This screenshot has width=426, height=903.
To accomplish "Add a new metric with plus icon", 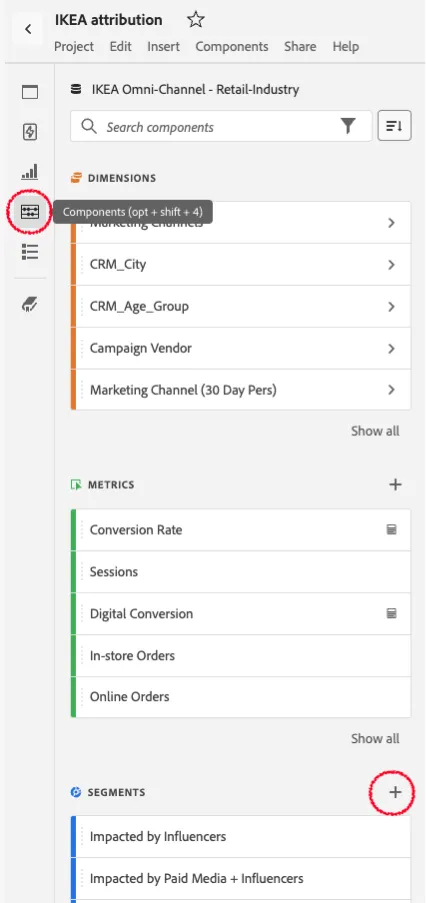I will (x=395, y=485).
